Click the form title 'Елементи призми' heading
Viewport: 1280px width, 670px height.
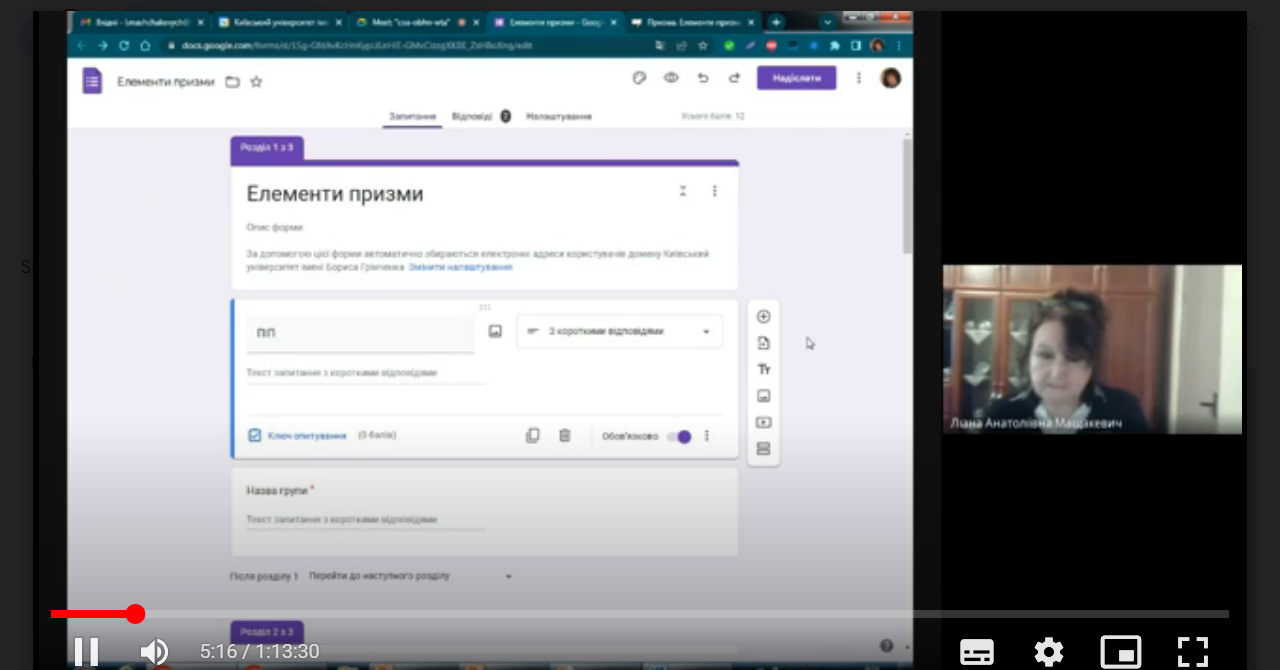tap(335, 194)
